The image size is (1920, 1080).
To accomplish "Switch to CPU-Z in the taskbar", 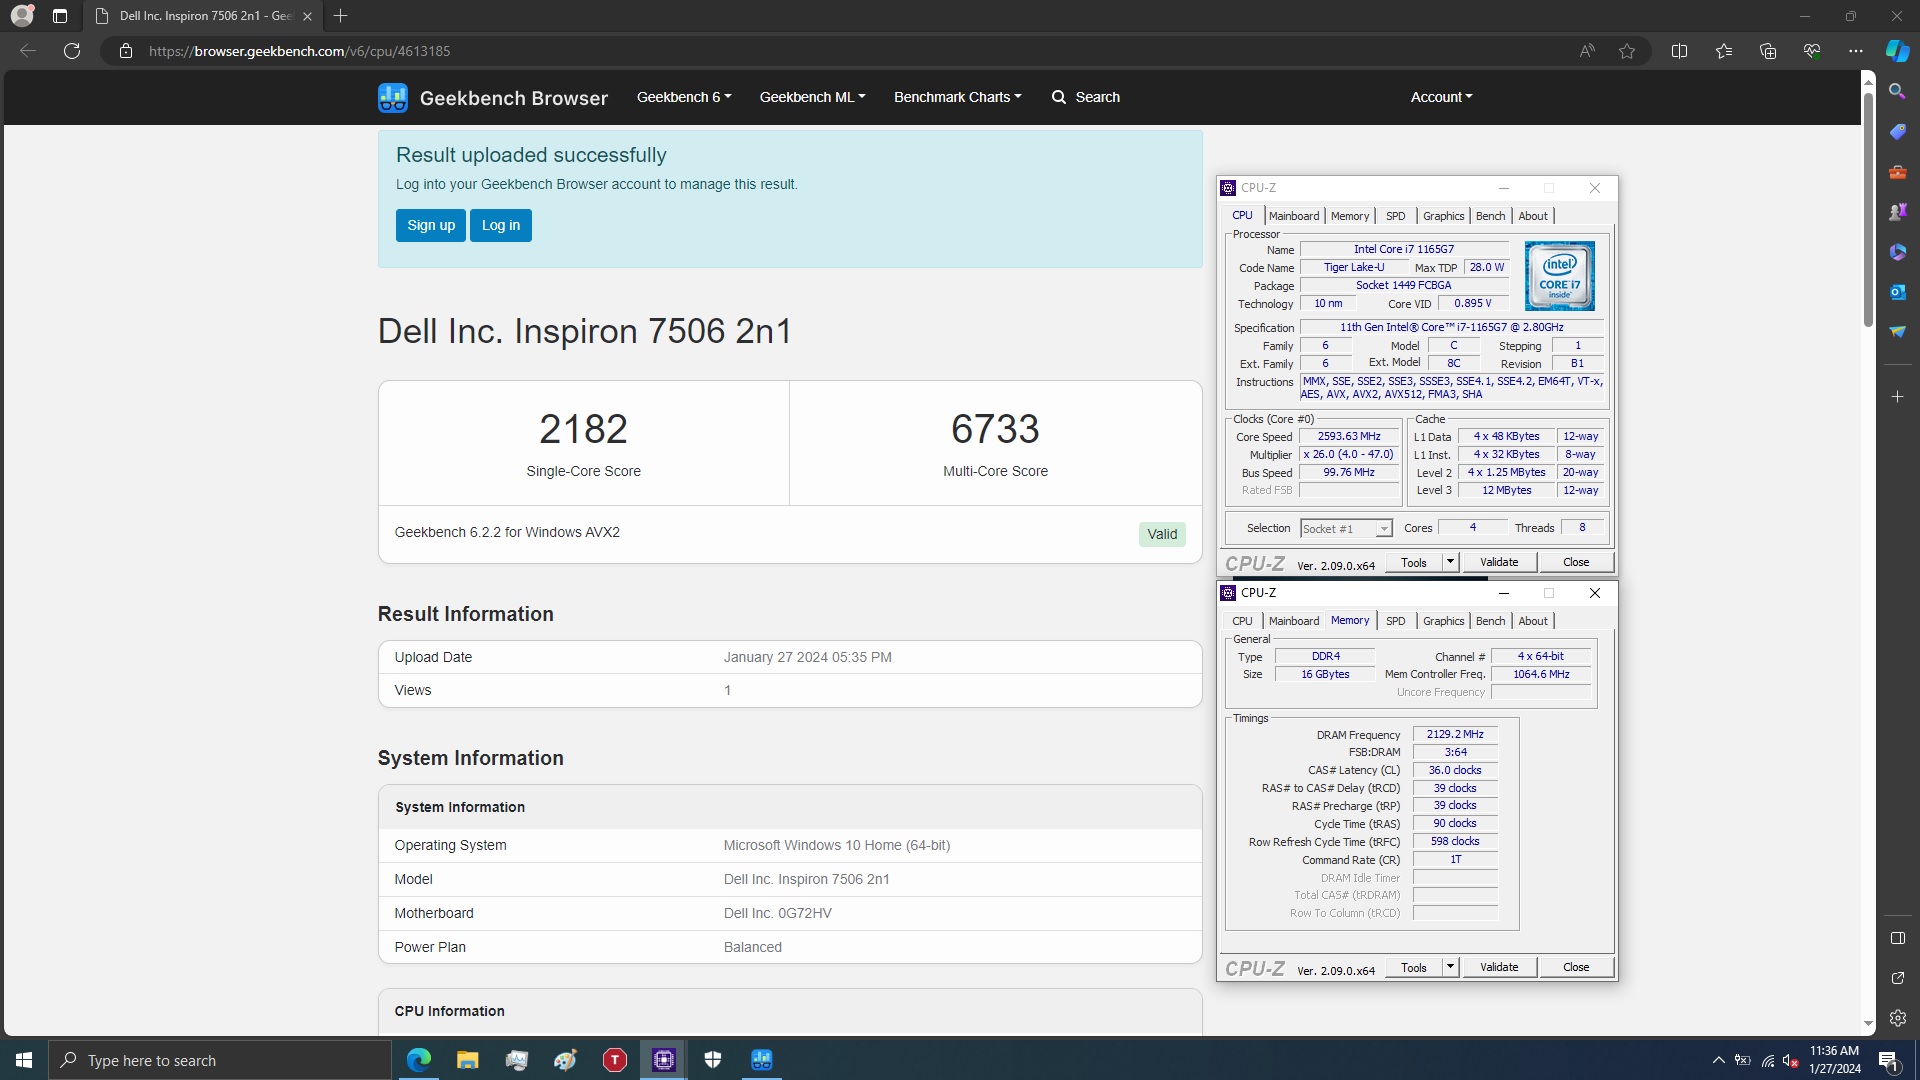I will click(x=664, y=1060).
